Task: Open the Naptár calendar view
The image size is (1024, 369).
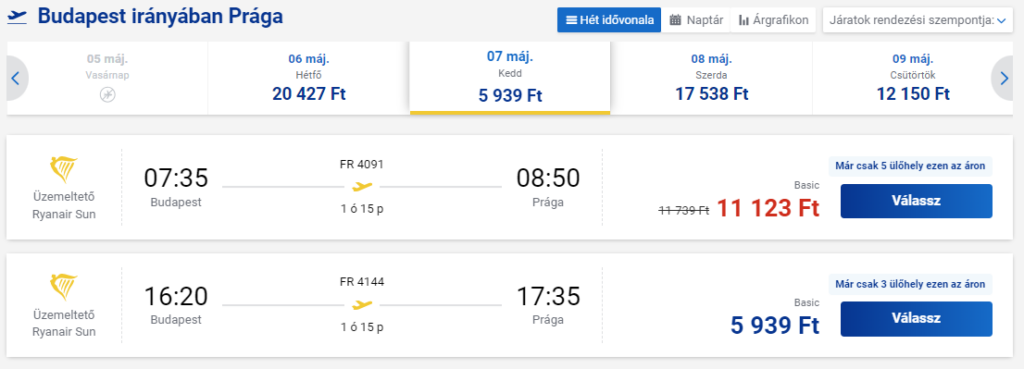Action: click(696, 20)
